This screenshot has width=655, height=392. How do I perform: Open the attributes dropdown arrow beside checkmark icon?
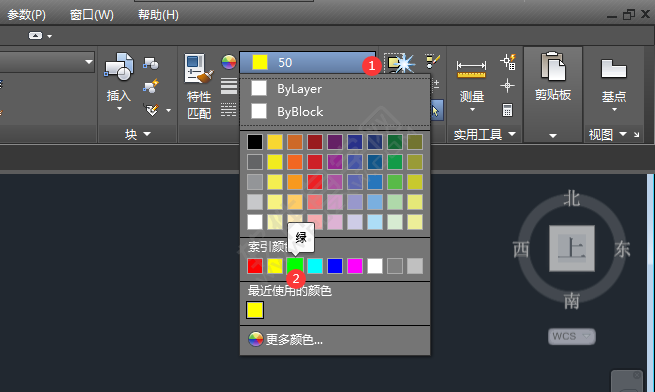pyautogui.click(x=168, y=111)
